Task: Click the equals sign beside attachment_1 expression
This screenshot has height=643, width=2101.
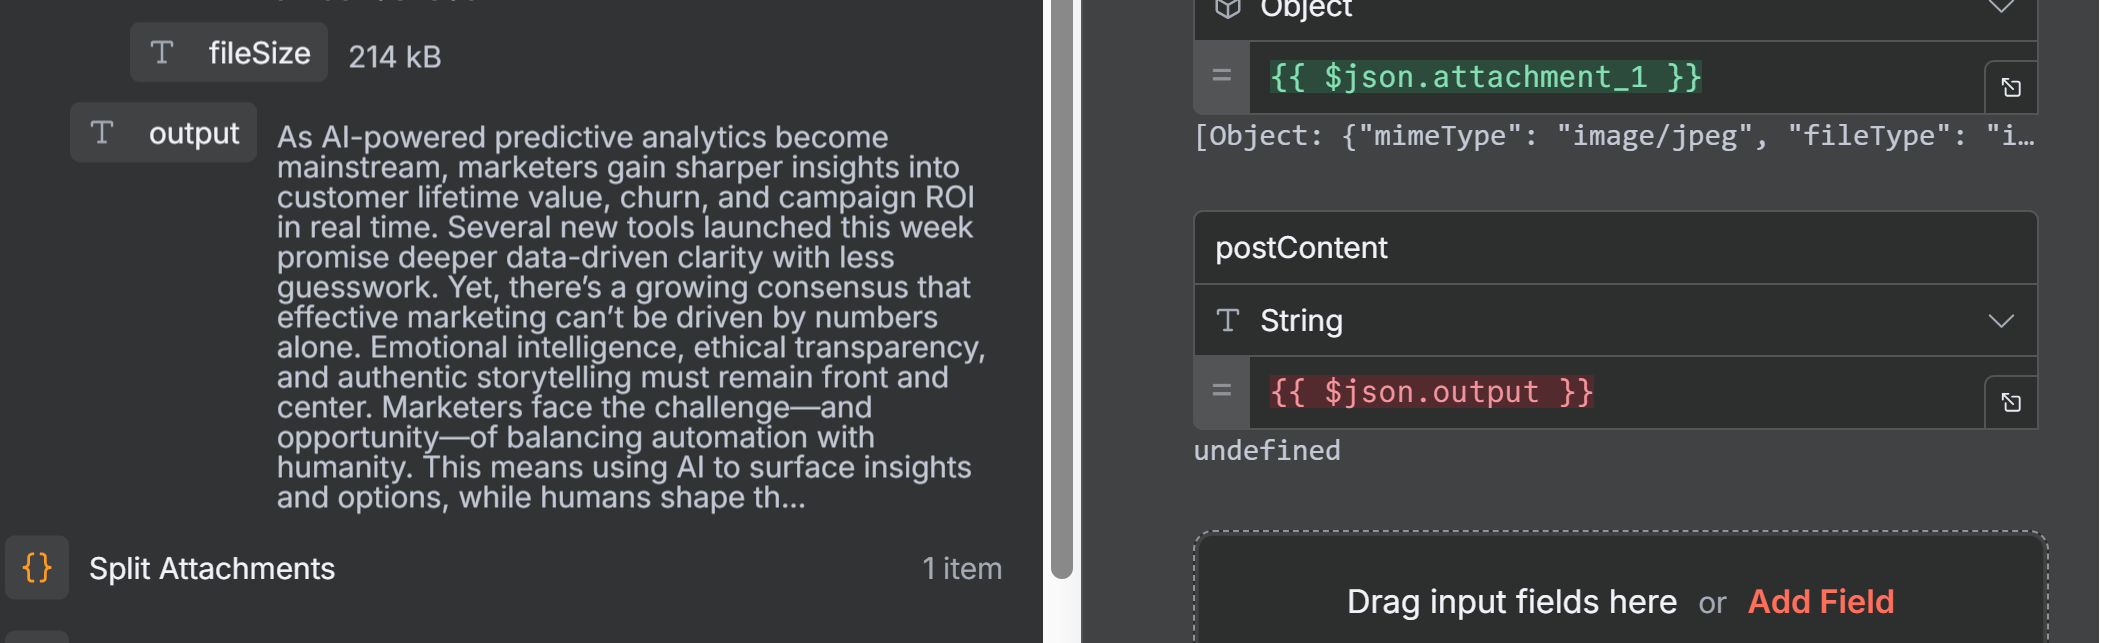Action: click(x=1221, y=76)
